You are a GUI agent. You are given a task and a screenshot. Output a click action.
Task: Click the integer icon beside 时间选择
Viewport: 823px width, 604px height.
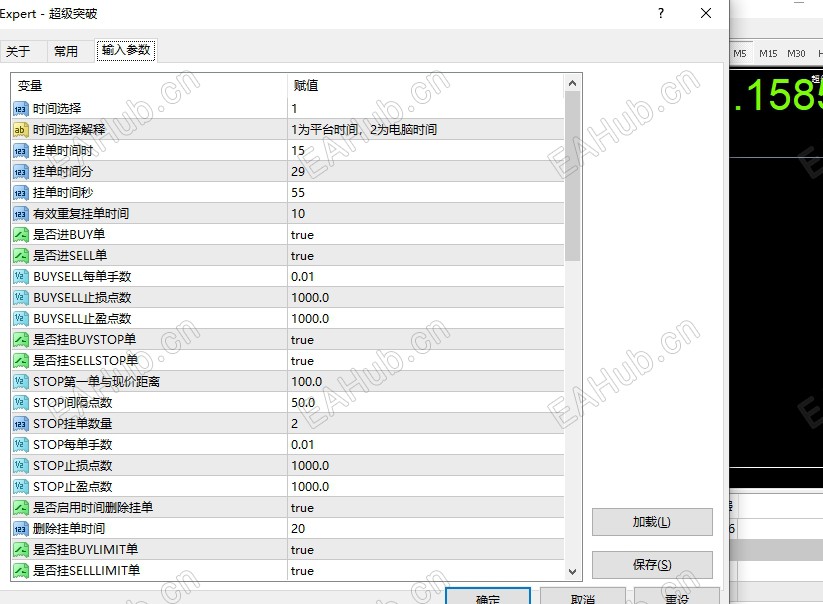[x=20, y=109]
